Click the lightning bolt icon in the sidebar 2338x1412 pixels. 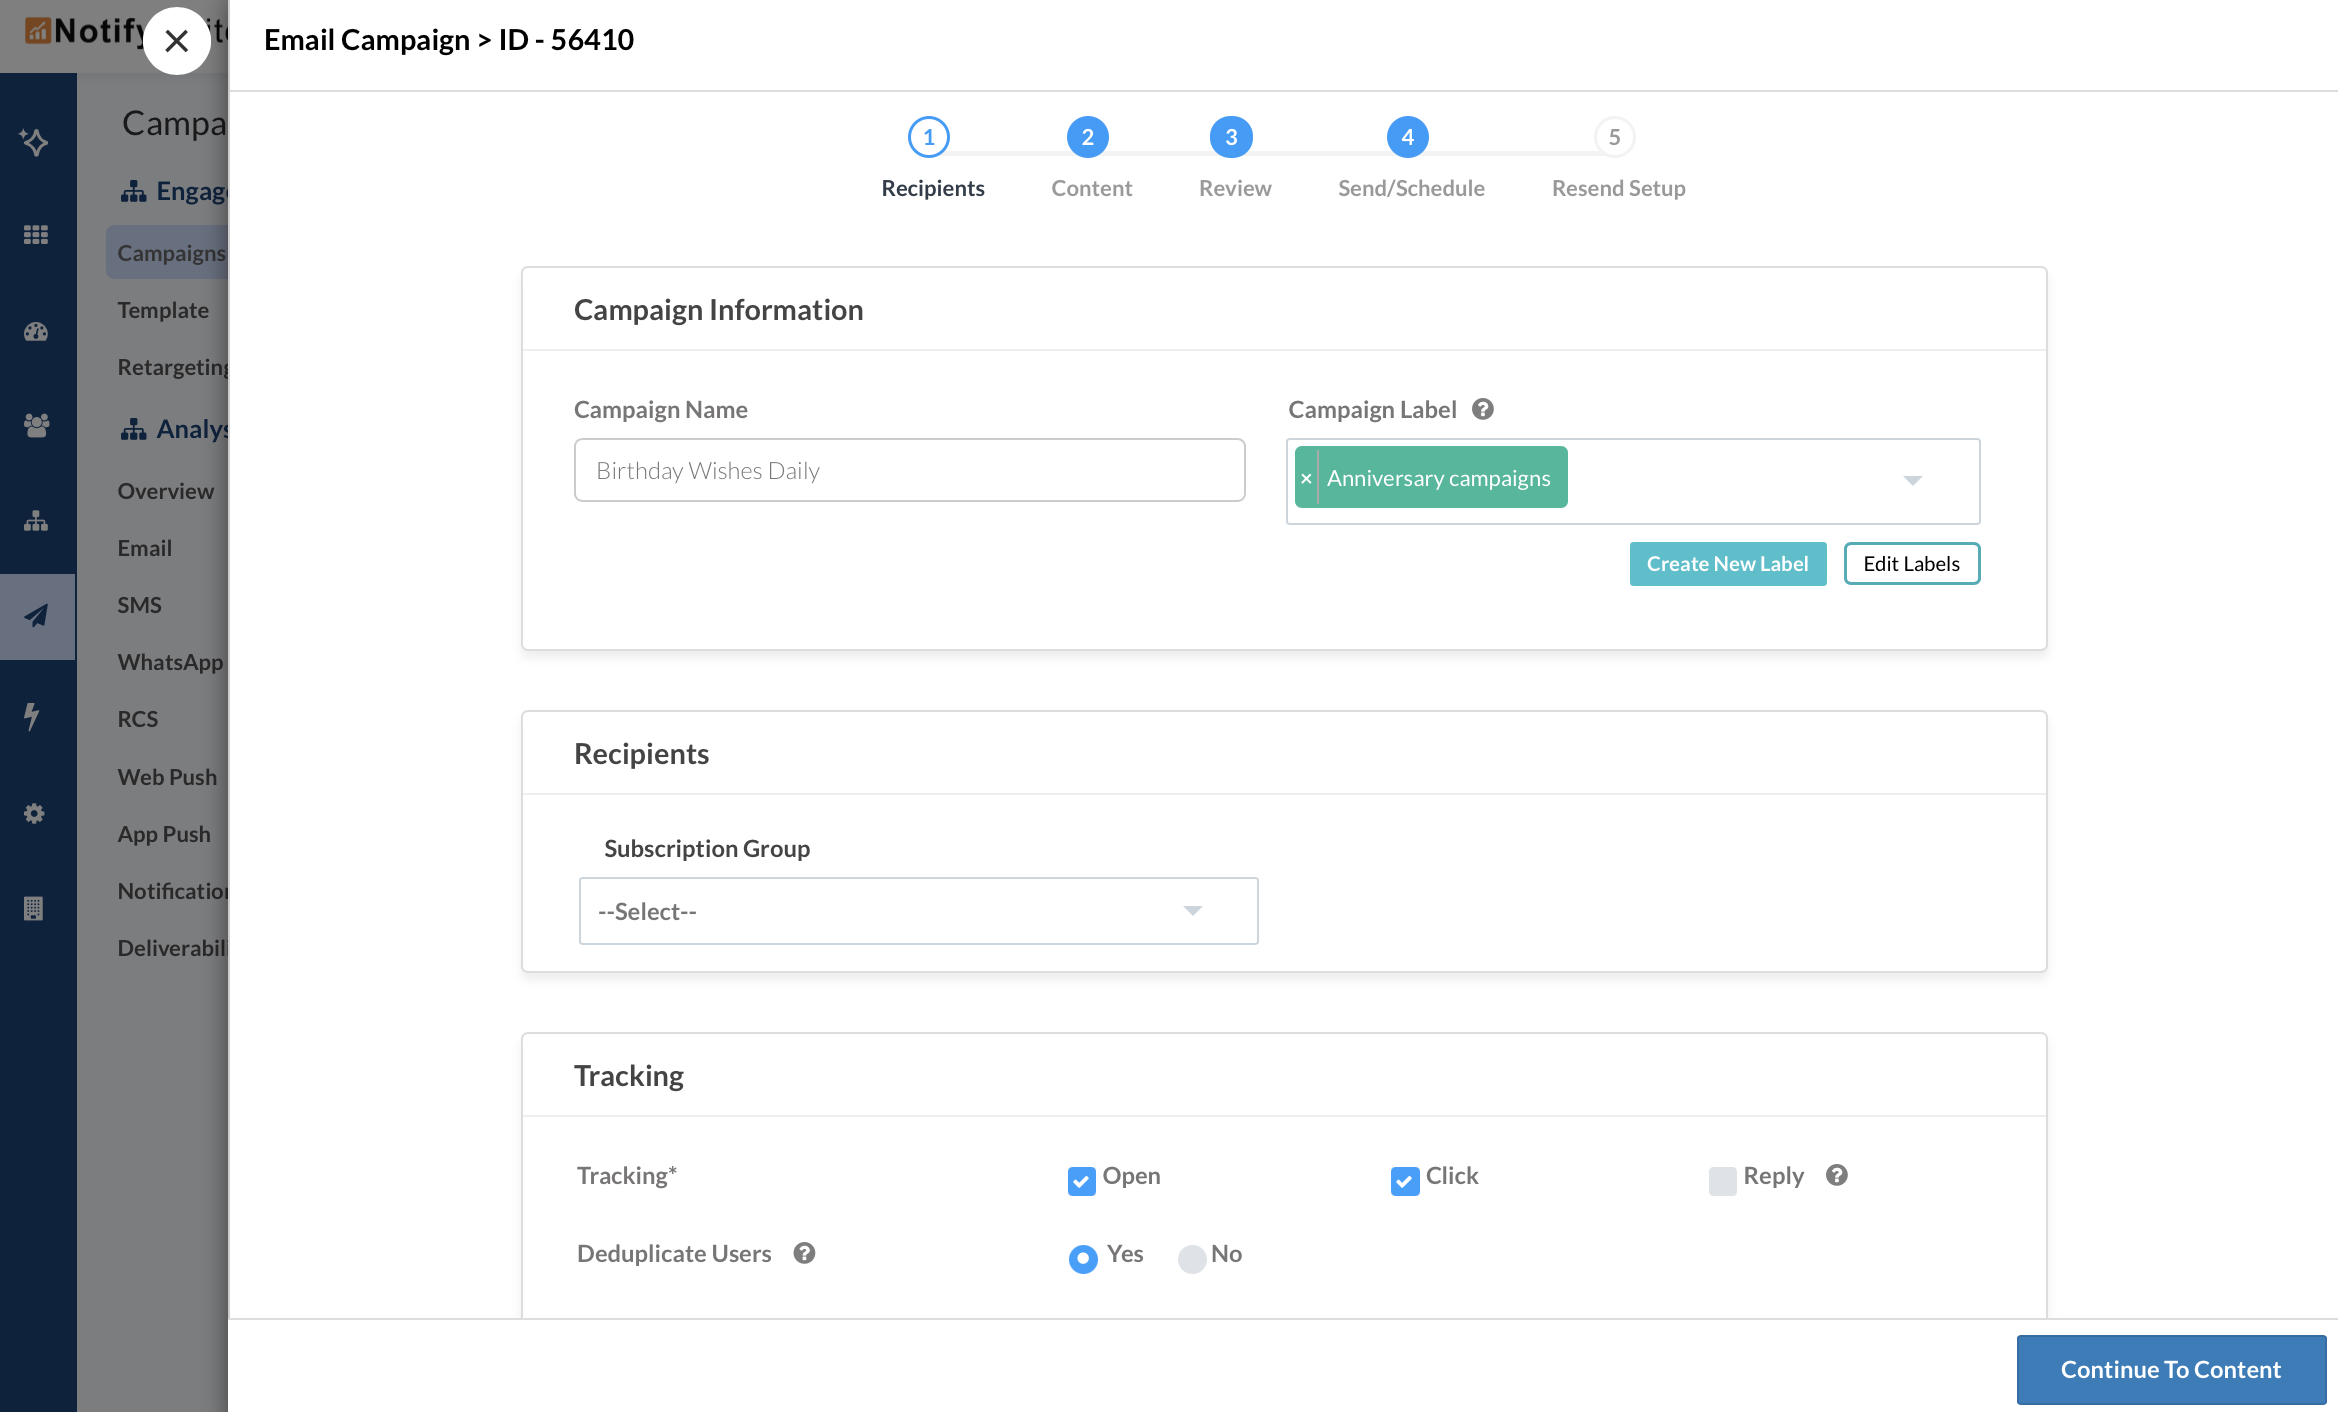pyautogui.click(x=33, y=716)
